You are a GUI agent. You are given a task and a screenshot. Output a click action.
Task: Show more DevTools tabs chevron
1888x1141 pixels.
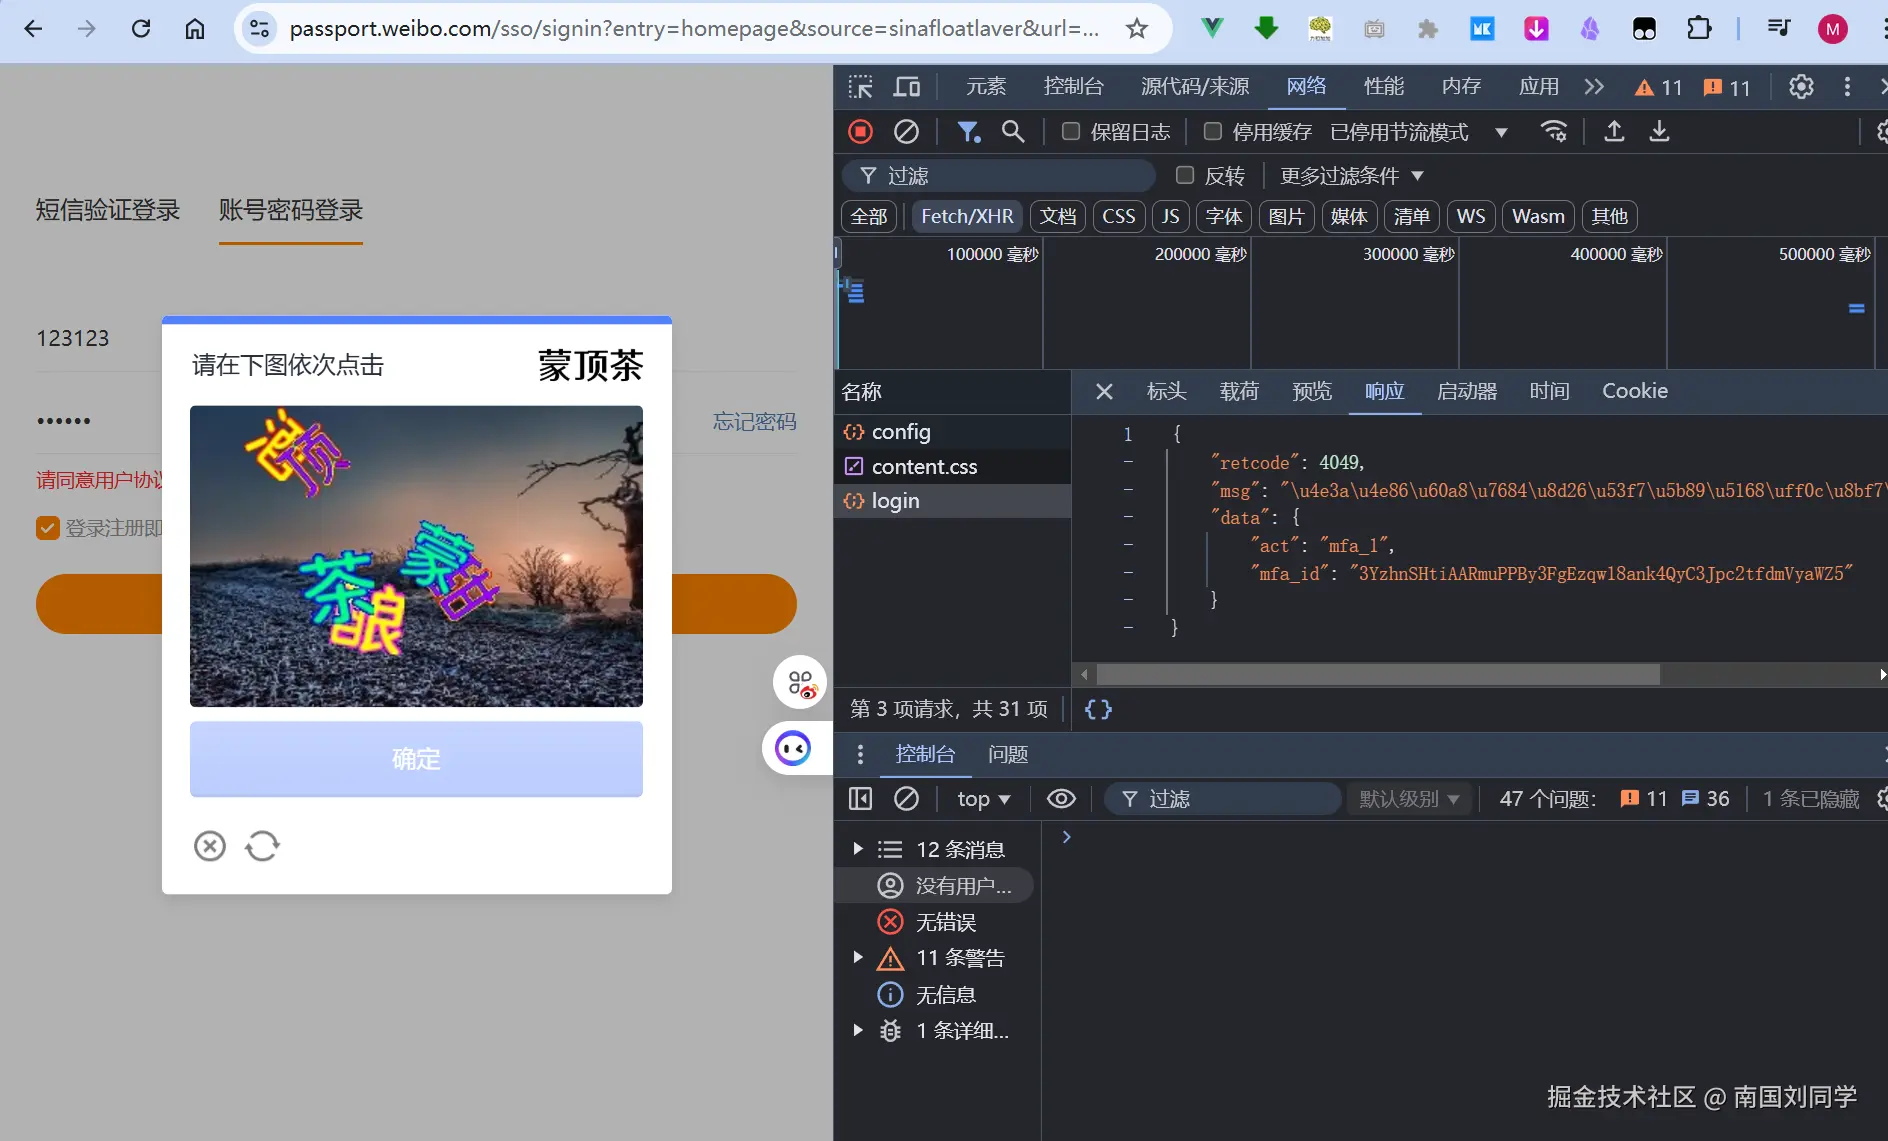point(1594,87)
